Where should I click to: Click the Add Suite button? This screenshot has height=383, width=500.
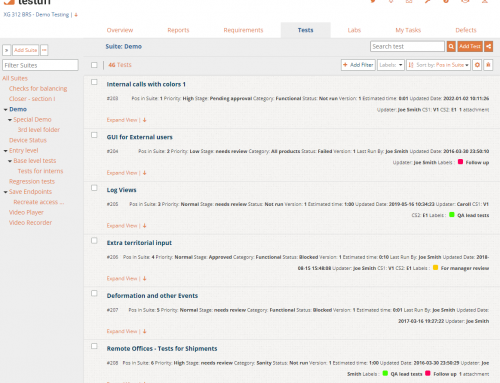[x=26, y=50]
